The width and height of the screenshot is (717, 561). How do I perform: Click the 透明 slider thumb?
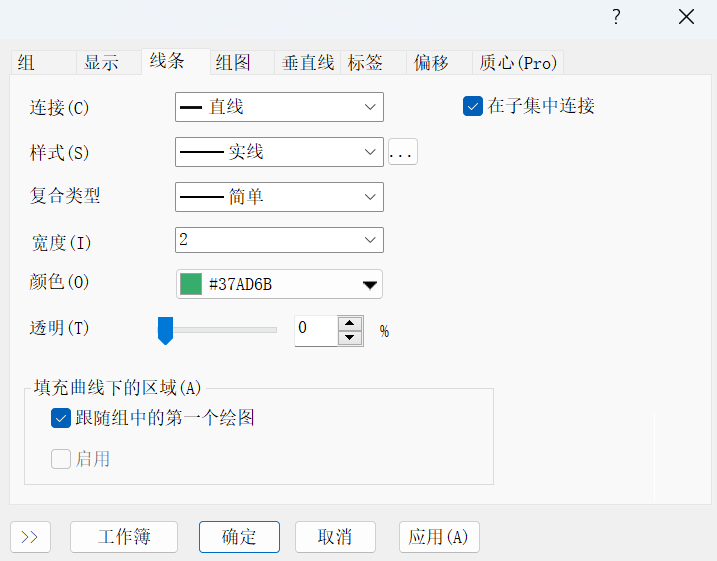point(165,331)
